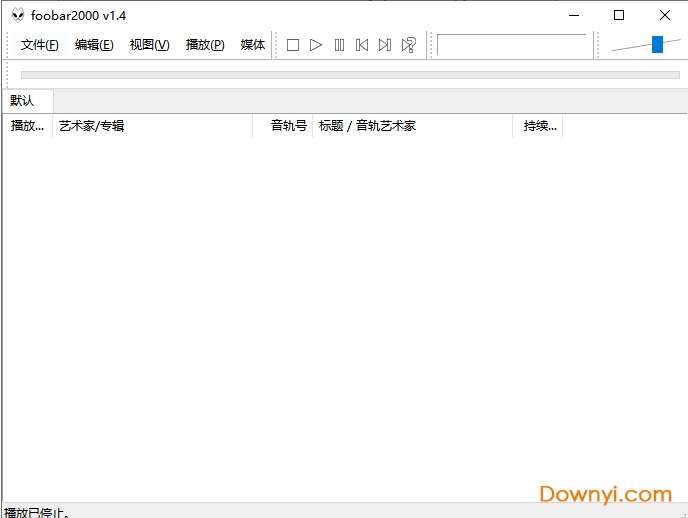Image resolution: width=688 pixels, height=518 pixels.
Task: Close the foobar2000 window
Action: tap(665, 15)
